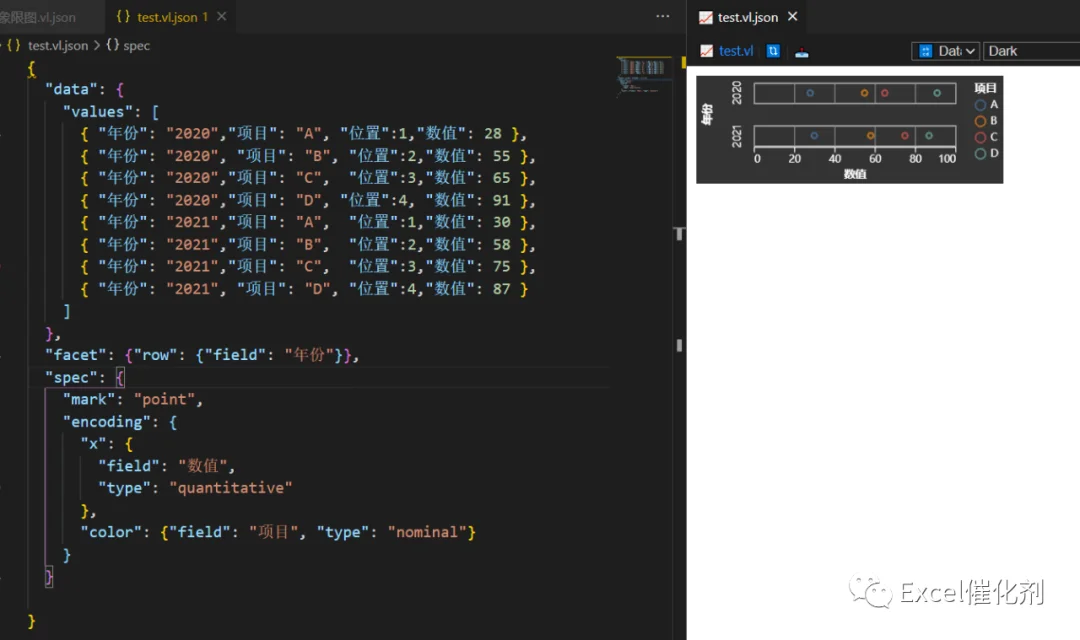Click the code minimap thumbnail
The height and width of the screenshot is (640, 1080).
(643, 74)
